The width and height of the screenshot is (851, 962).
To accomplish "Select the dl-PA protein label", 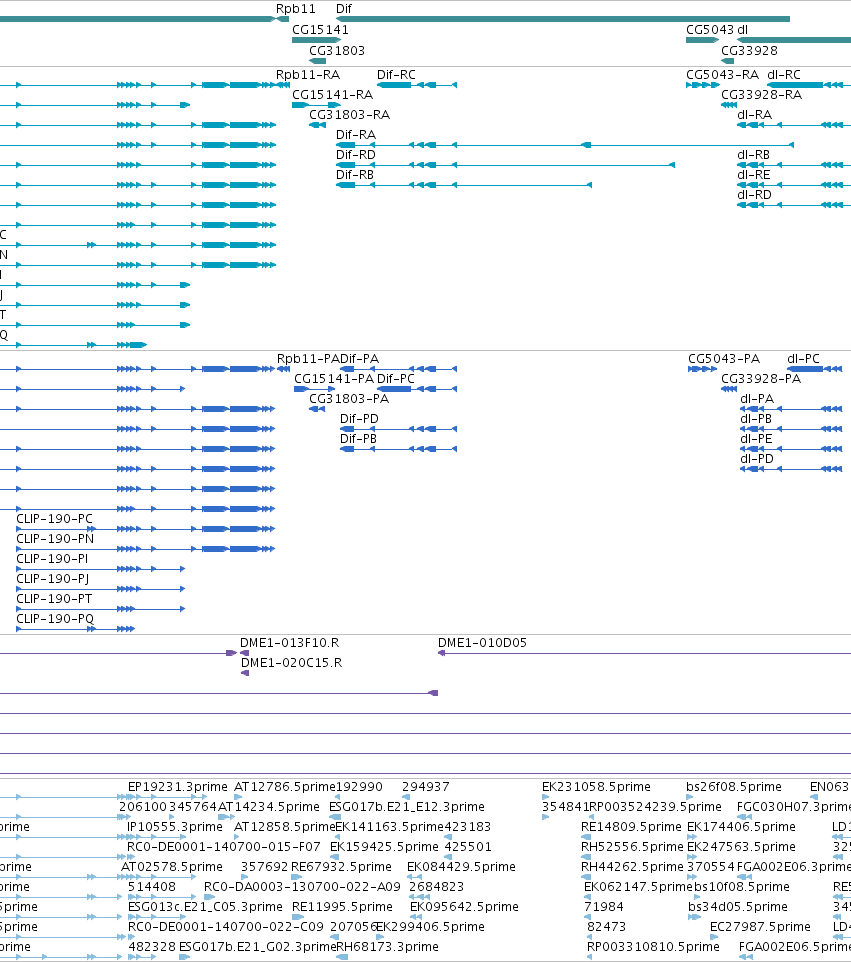I will coord(757,399).
